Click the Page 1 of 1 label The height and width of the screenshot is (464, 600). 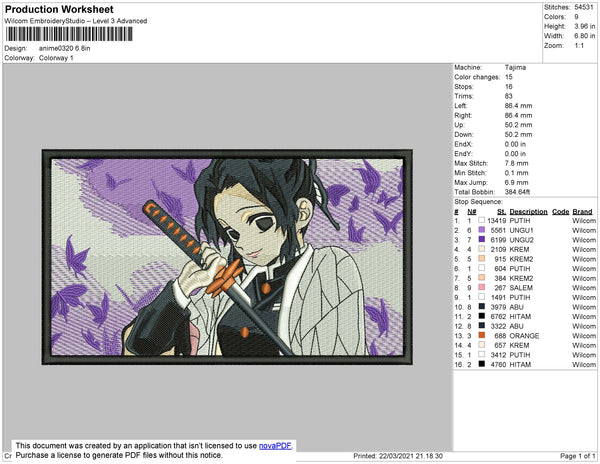click(x=577, y=456)
